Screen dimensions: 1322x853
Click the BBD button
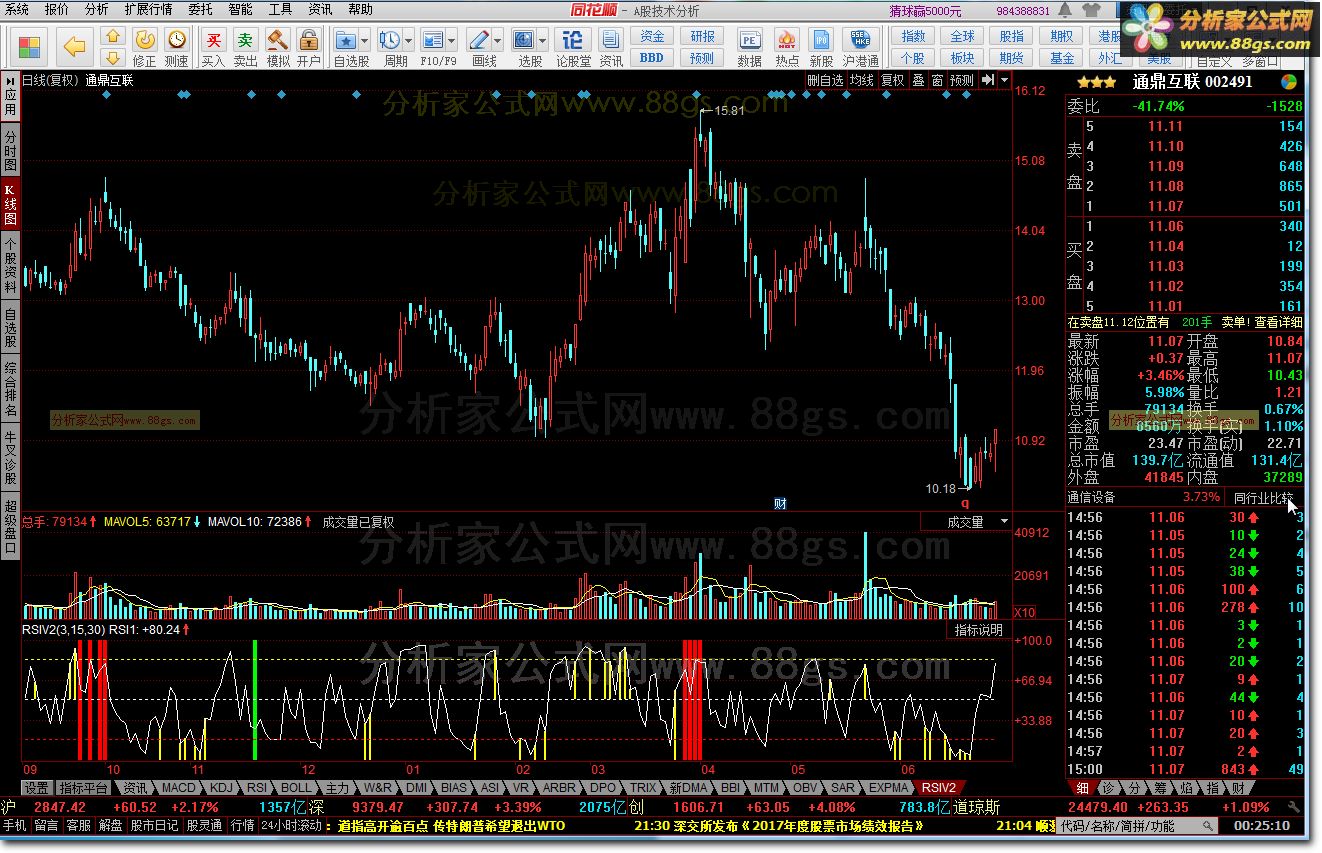click(652, 58)
